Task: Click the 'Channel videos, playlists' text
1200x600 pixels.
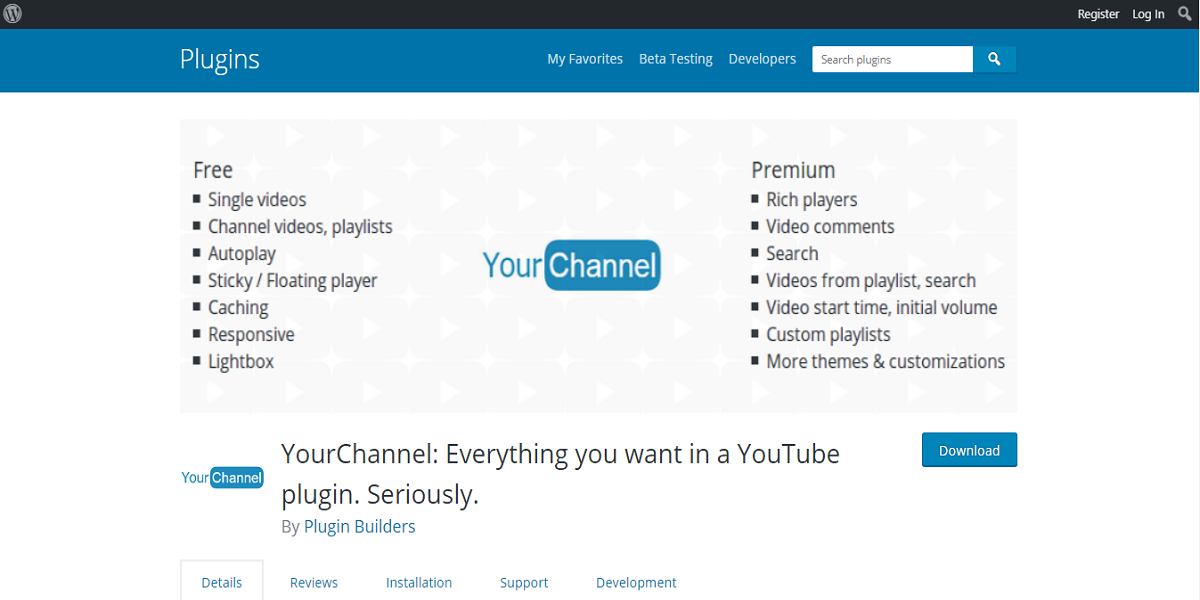Action: coord(300,227)
